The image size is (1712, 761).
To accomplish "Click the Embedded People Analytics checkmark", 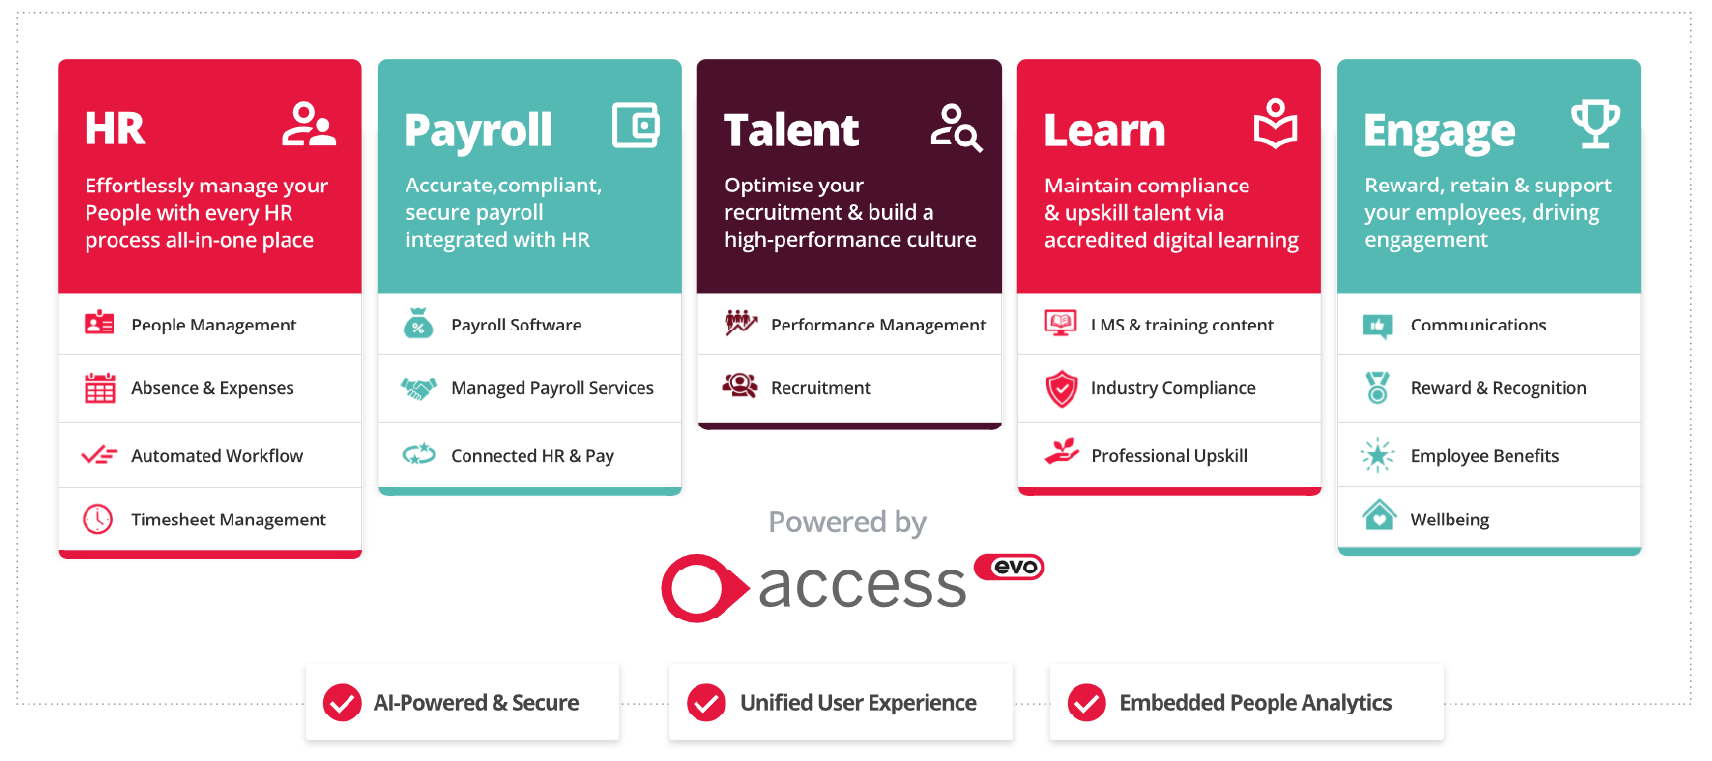I will (x=1086, y=703).
